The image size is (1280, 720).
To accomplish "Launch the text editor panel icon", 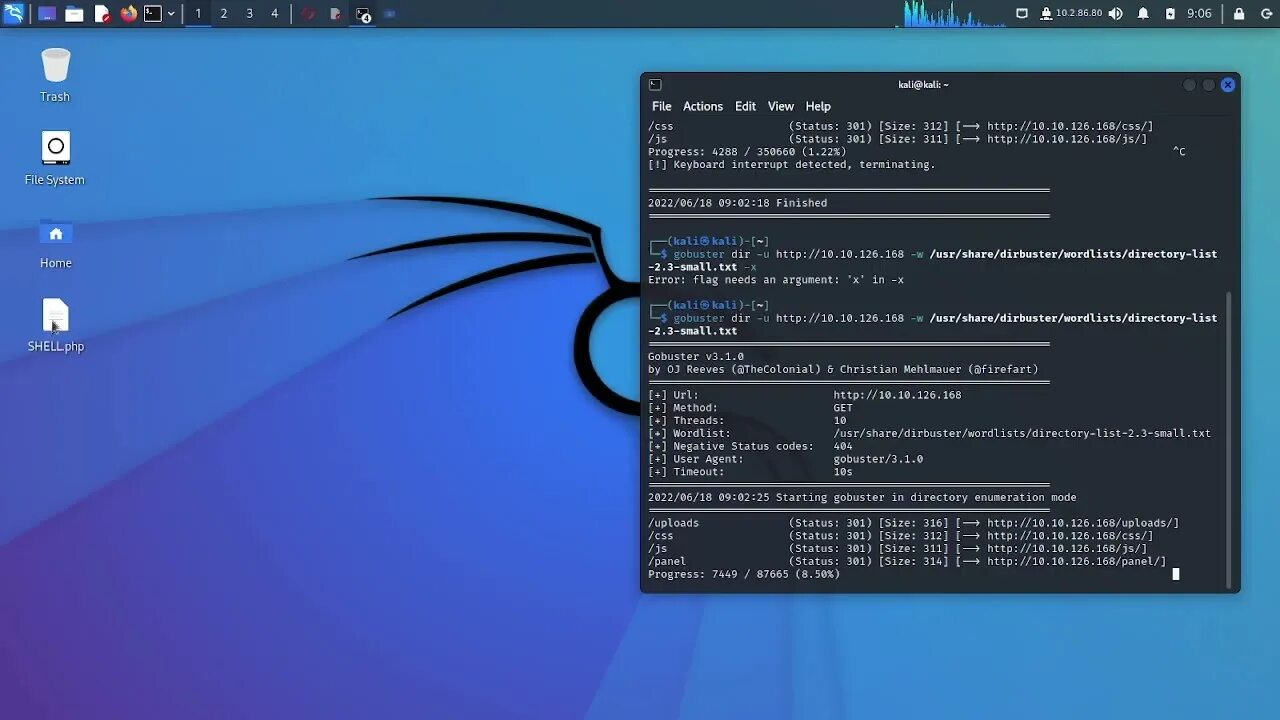I will (102, 14).
